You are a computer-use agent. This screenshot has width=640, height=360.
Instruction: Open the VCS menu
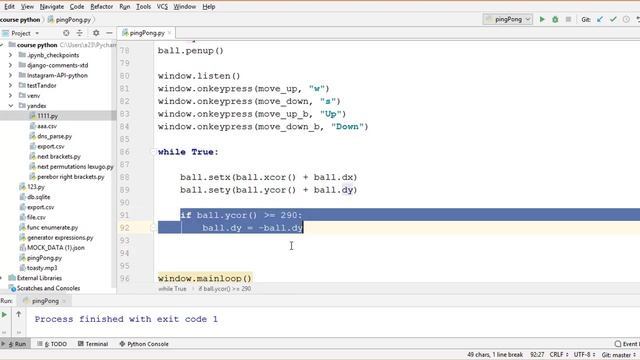(x=162, y=7)
